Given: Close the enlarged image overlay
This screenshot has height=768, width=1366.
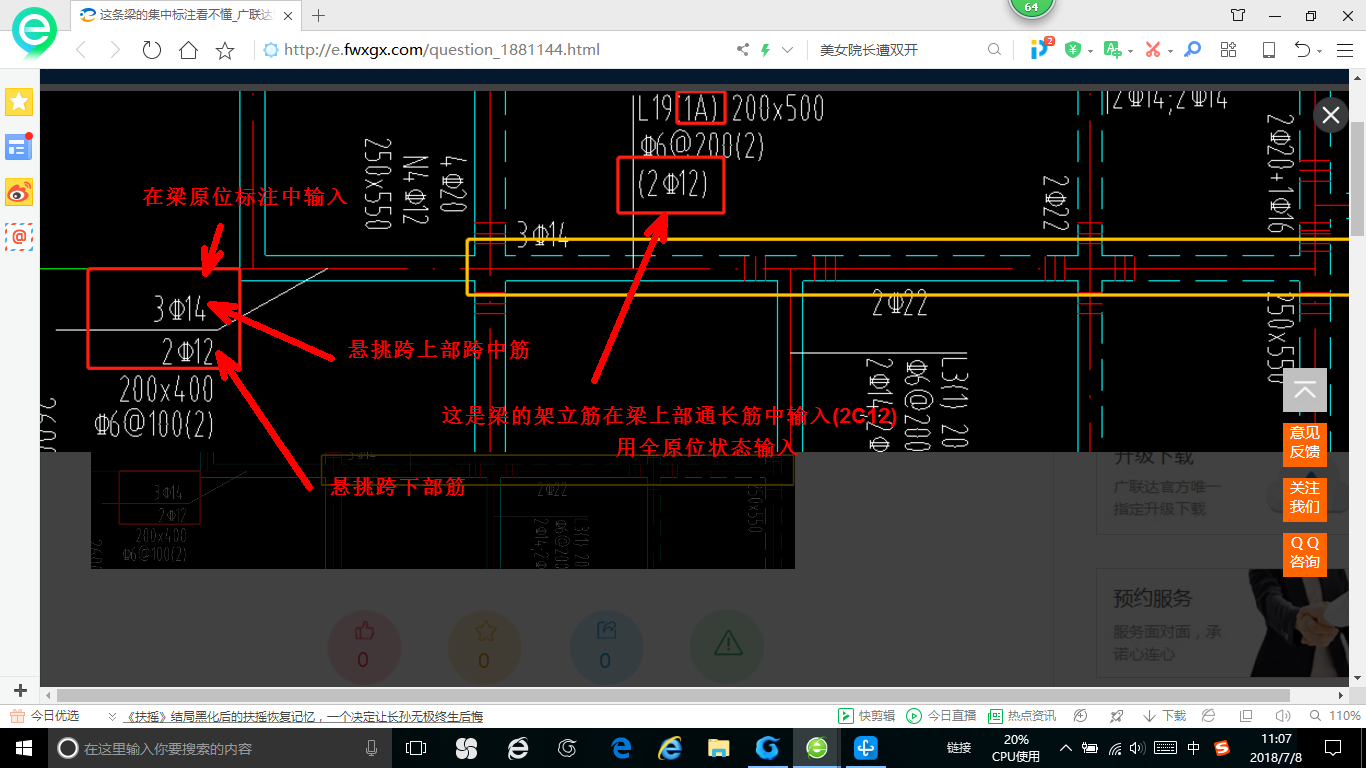Looking at the screenshot, I should click(1330, 116).
